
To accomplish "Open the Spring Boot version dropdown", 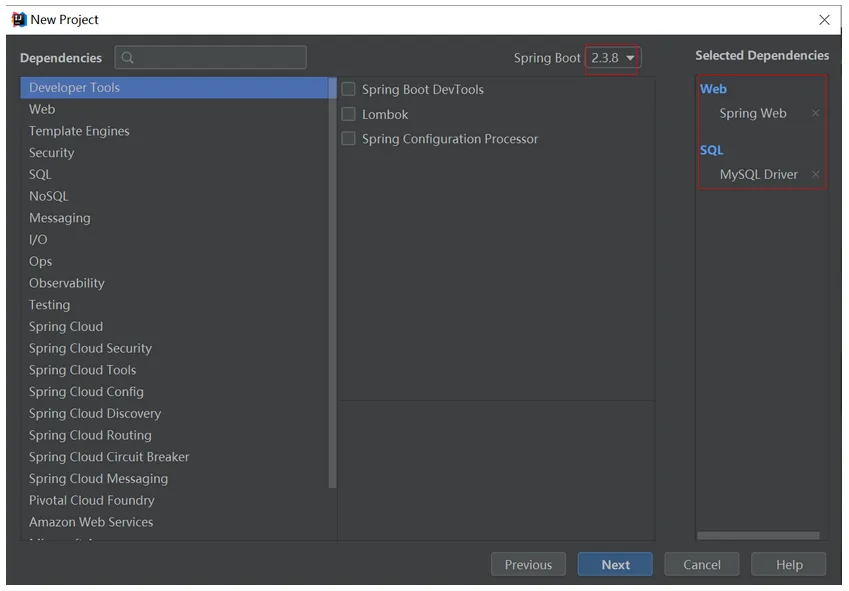I will [613, 58].
